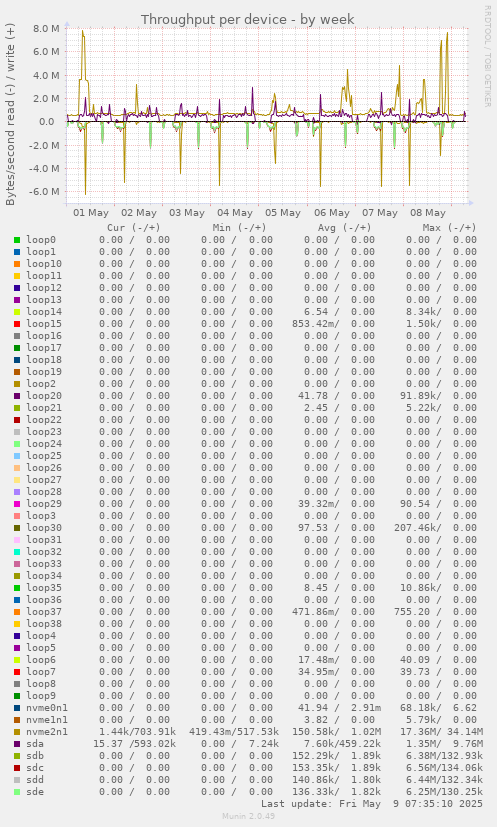Click the '03 May' x-axis label

[x=187, y=213]
